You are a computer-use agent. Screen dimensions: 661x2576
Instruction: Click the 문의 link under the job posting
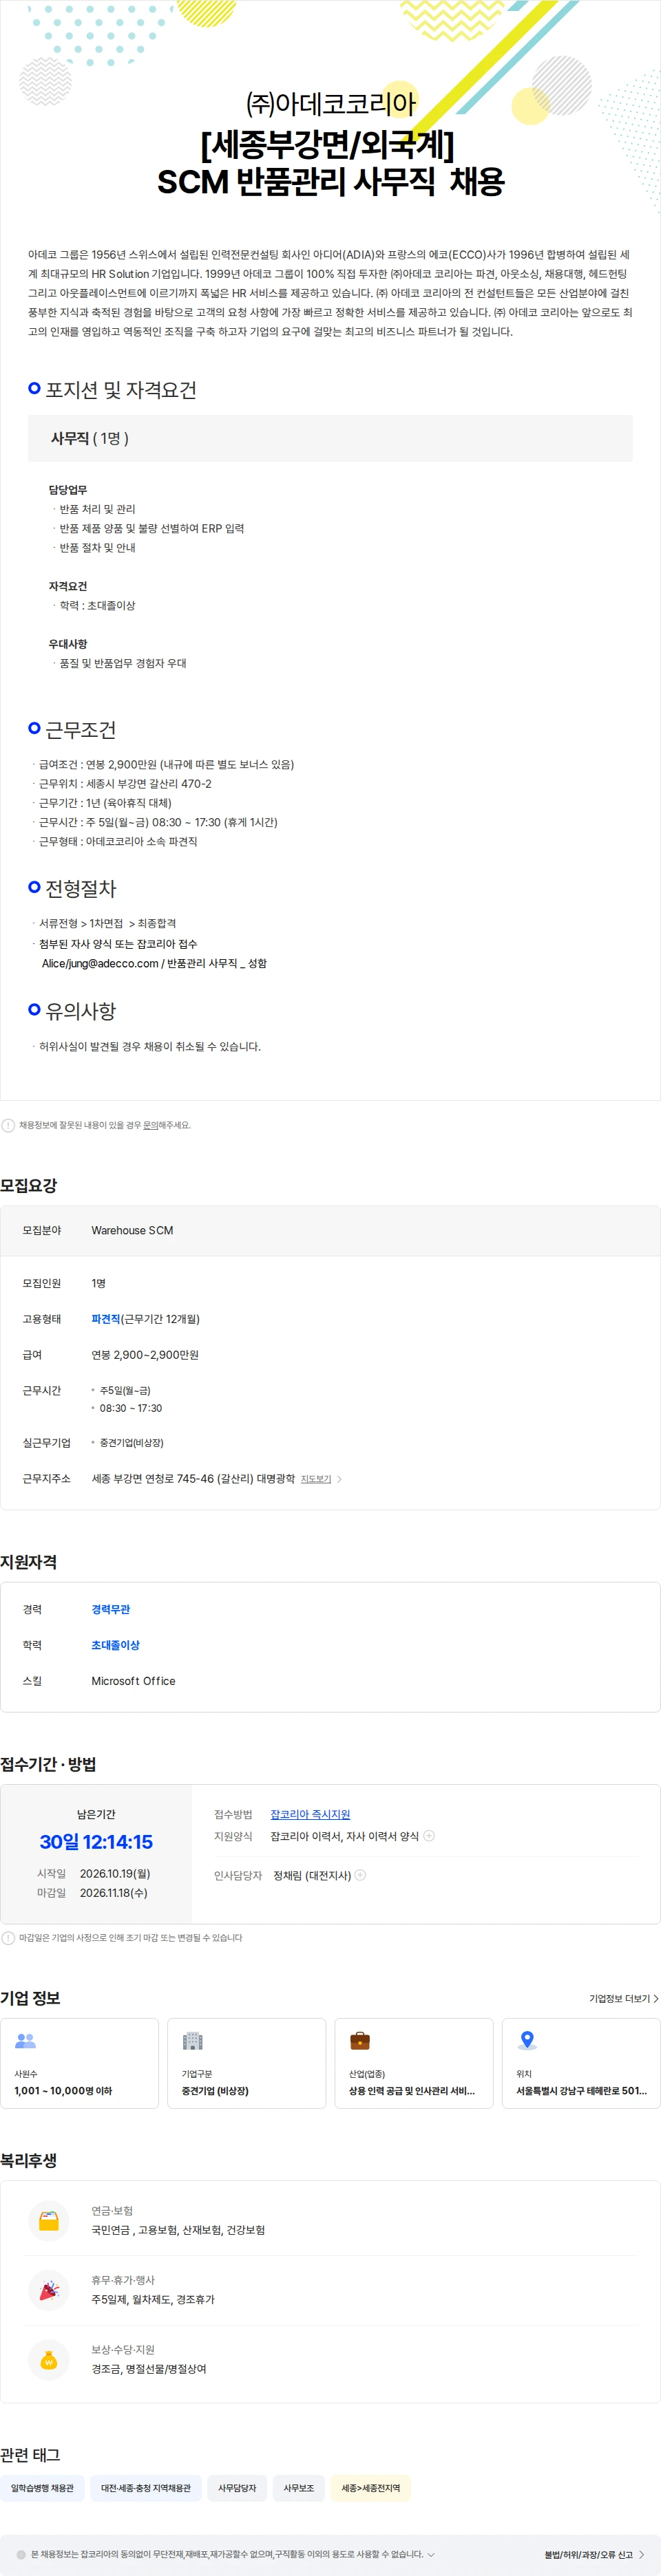tap(151, 1125)
